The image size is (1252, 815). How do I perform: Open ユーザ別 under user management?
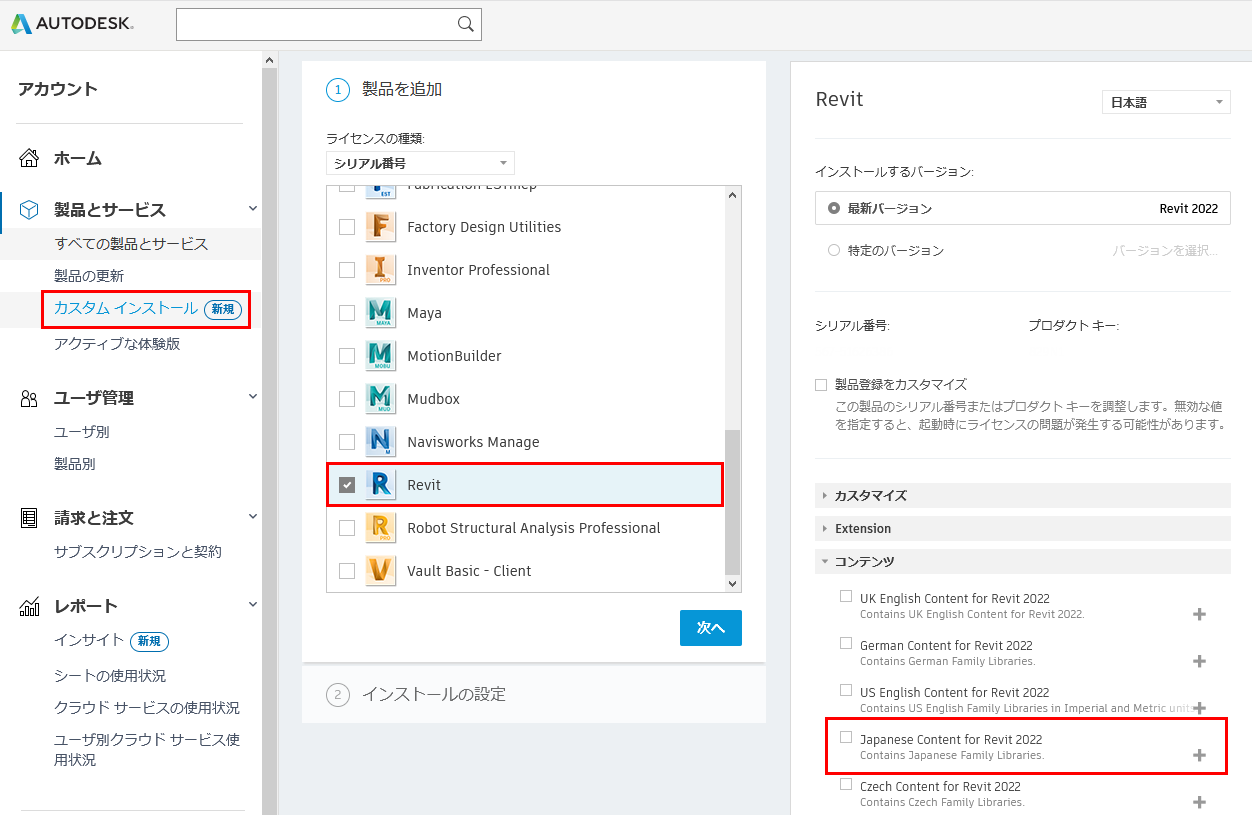(x=82, y=432)
